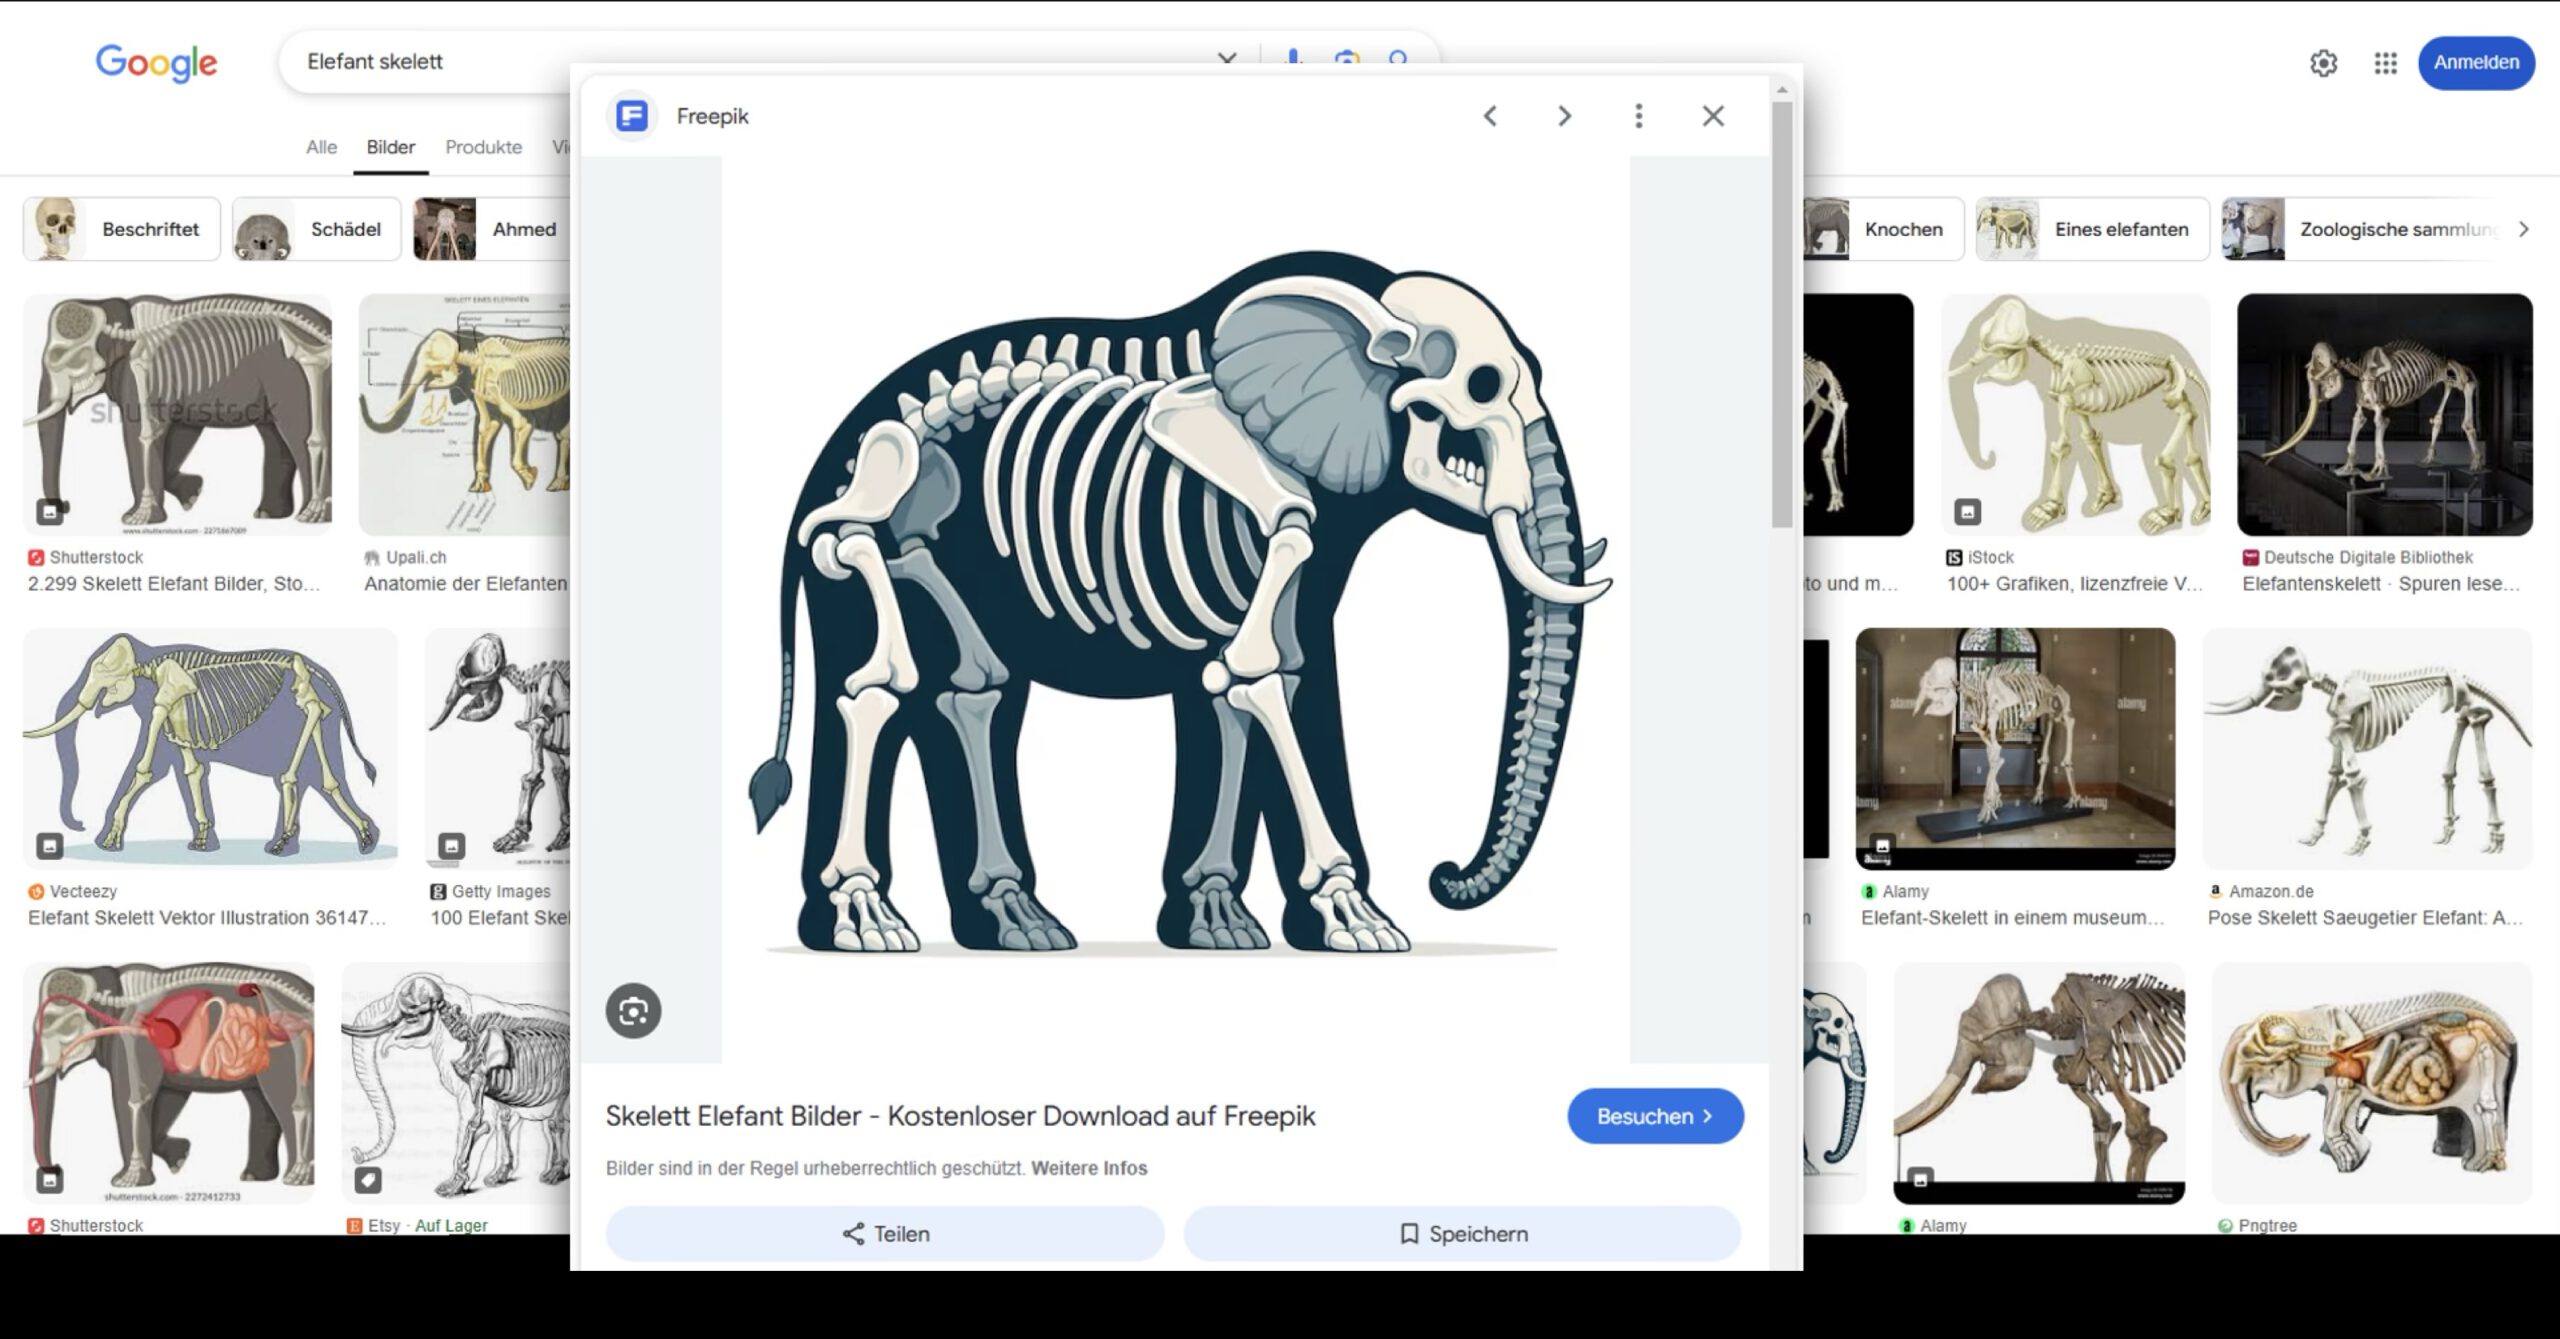Screen dimensions: 2560x1339
Task: Open iStock beige elephant skeleton thumbnail
Action: tap(2075, 414)
